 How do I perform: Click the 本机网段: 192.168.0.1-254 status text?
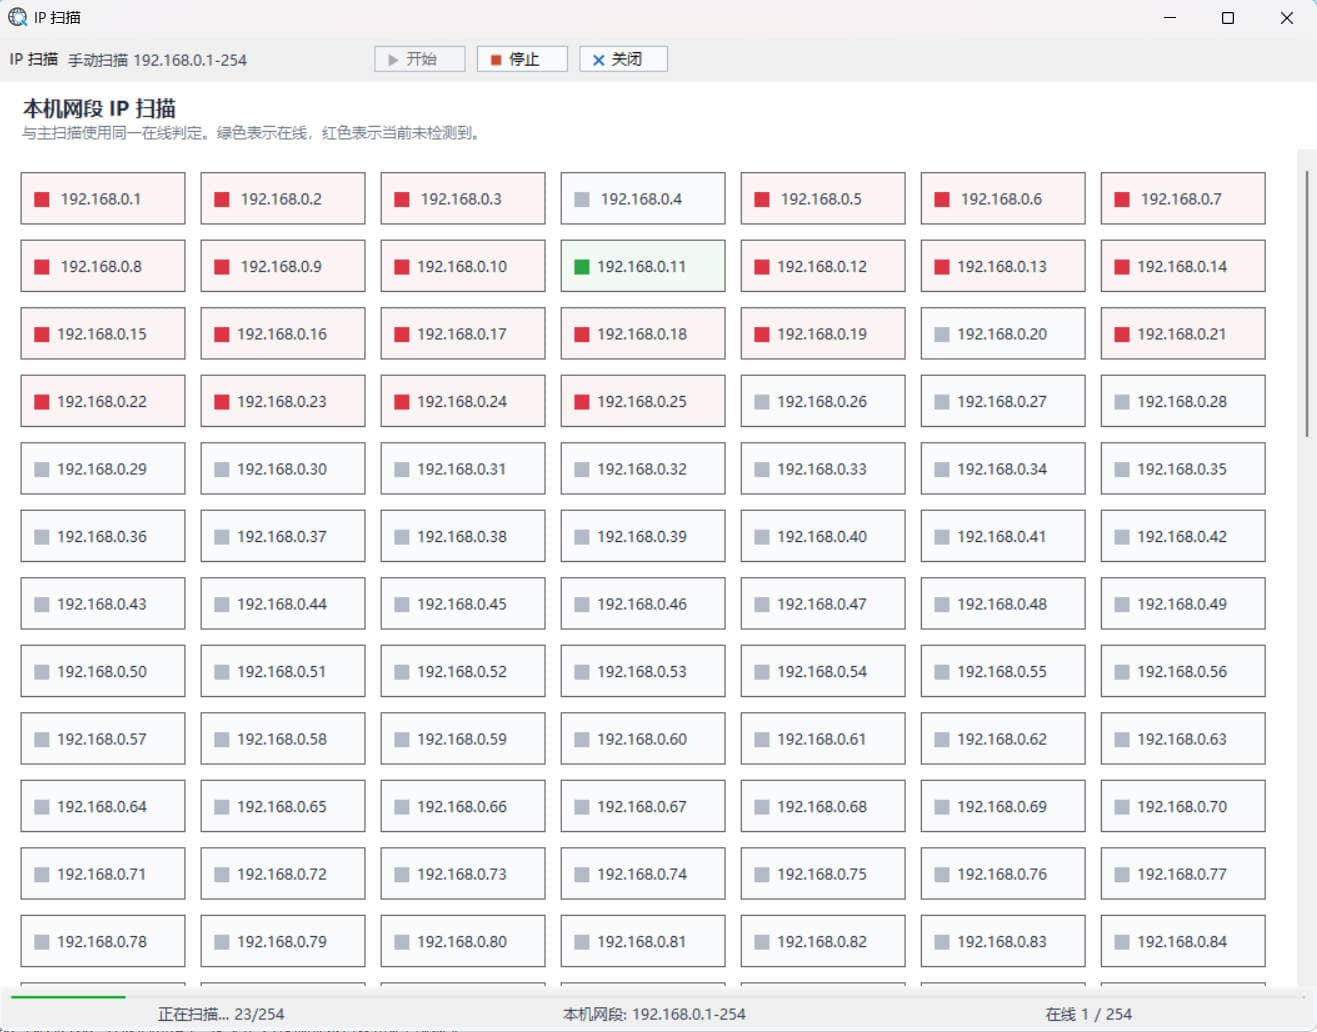tap(654, 1014)
